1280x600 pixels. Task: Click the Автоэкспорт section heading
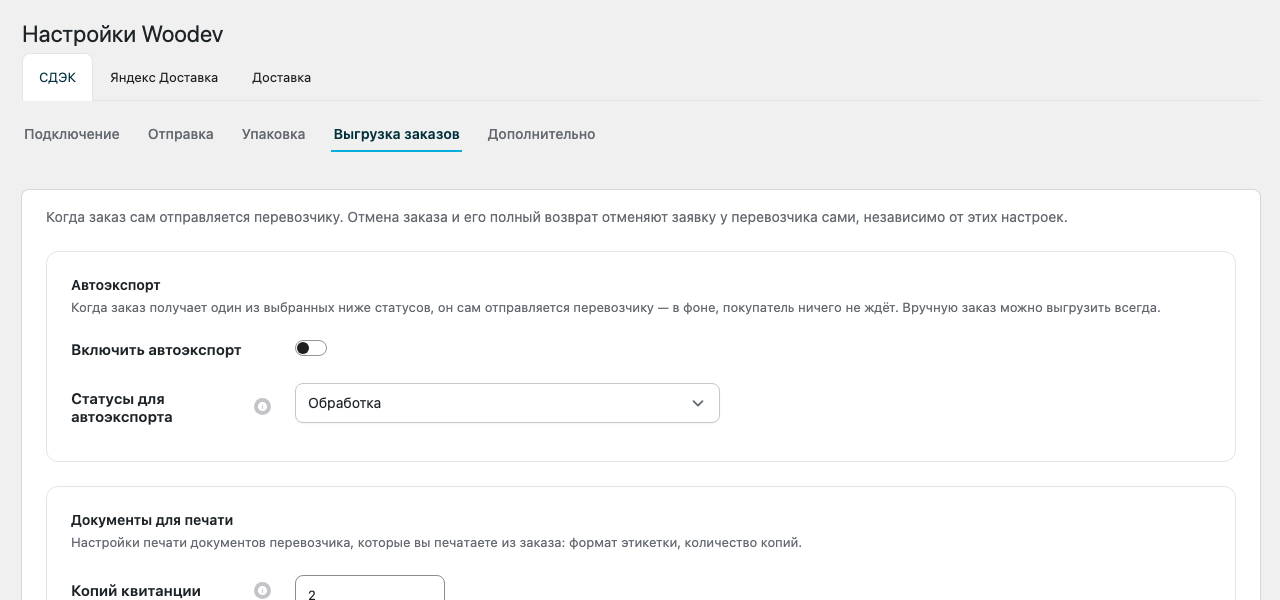[x=116, y=285]
